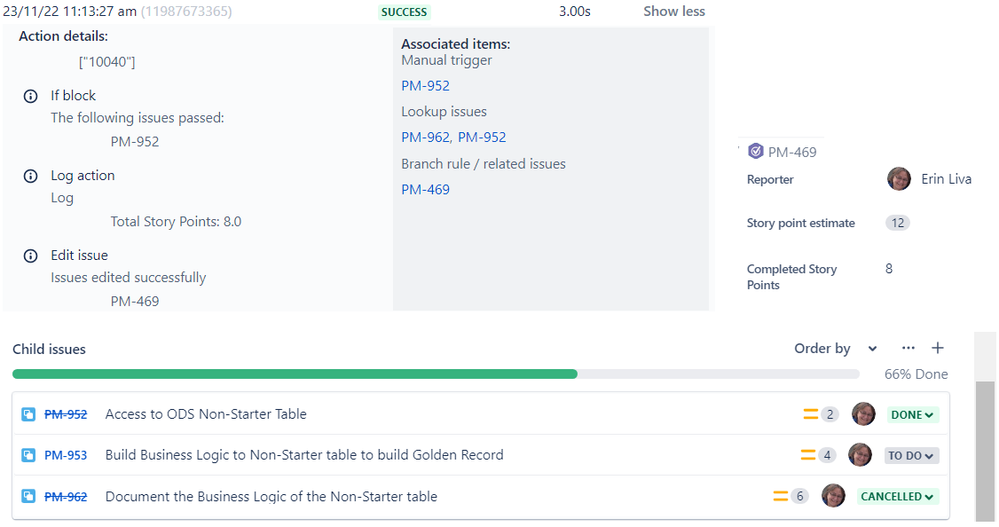Click the priority icon on PM-953 row
This screenshot has width=999, height=527.
click(808, 455)
